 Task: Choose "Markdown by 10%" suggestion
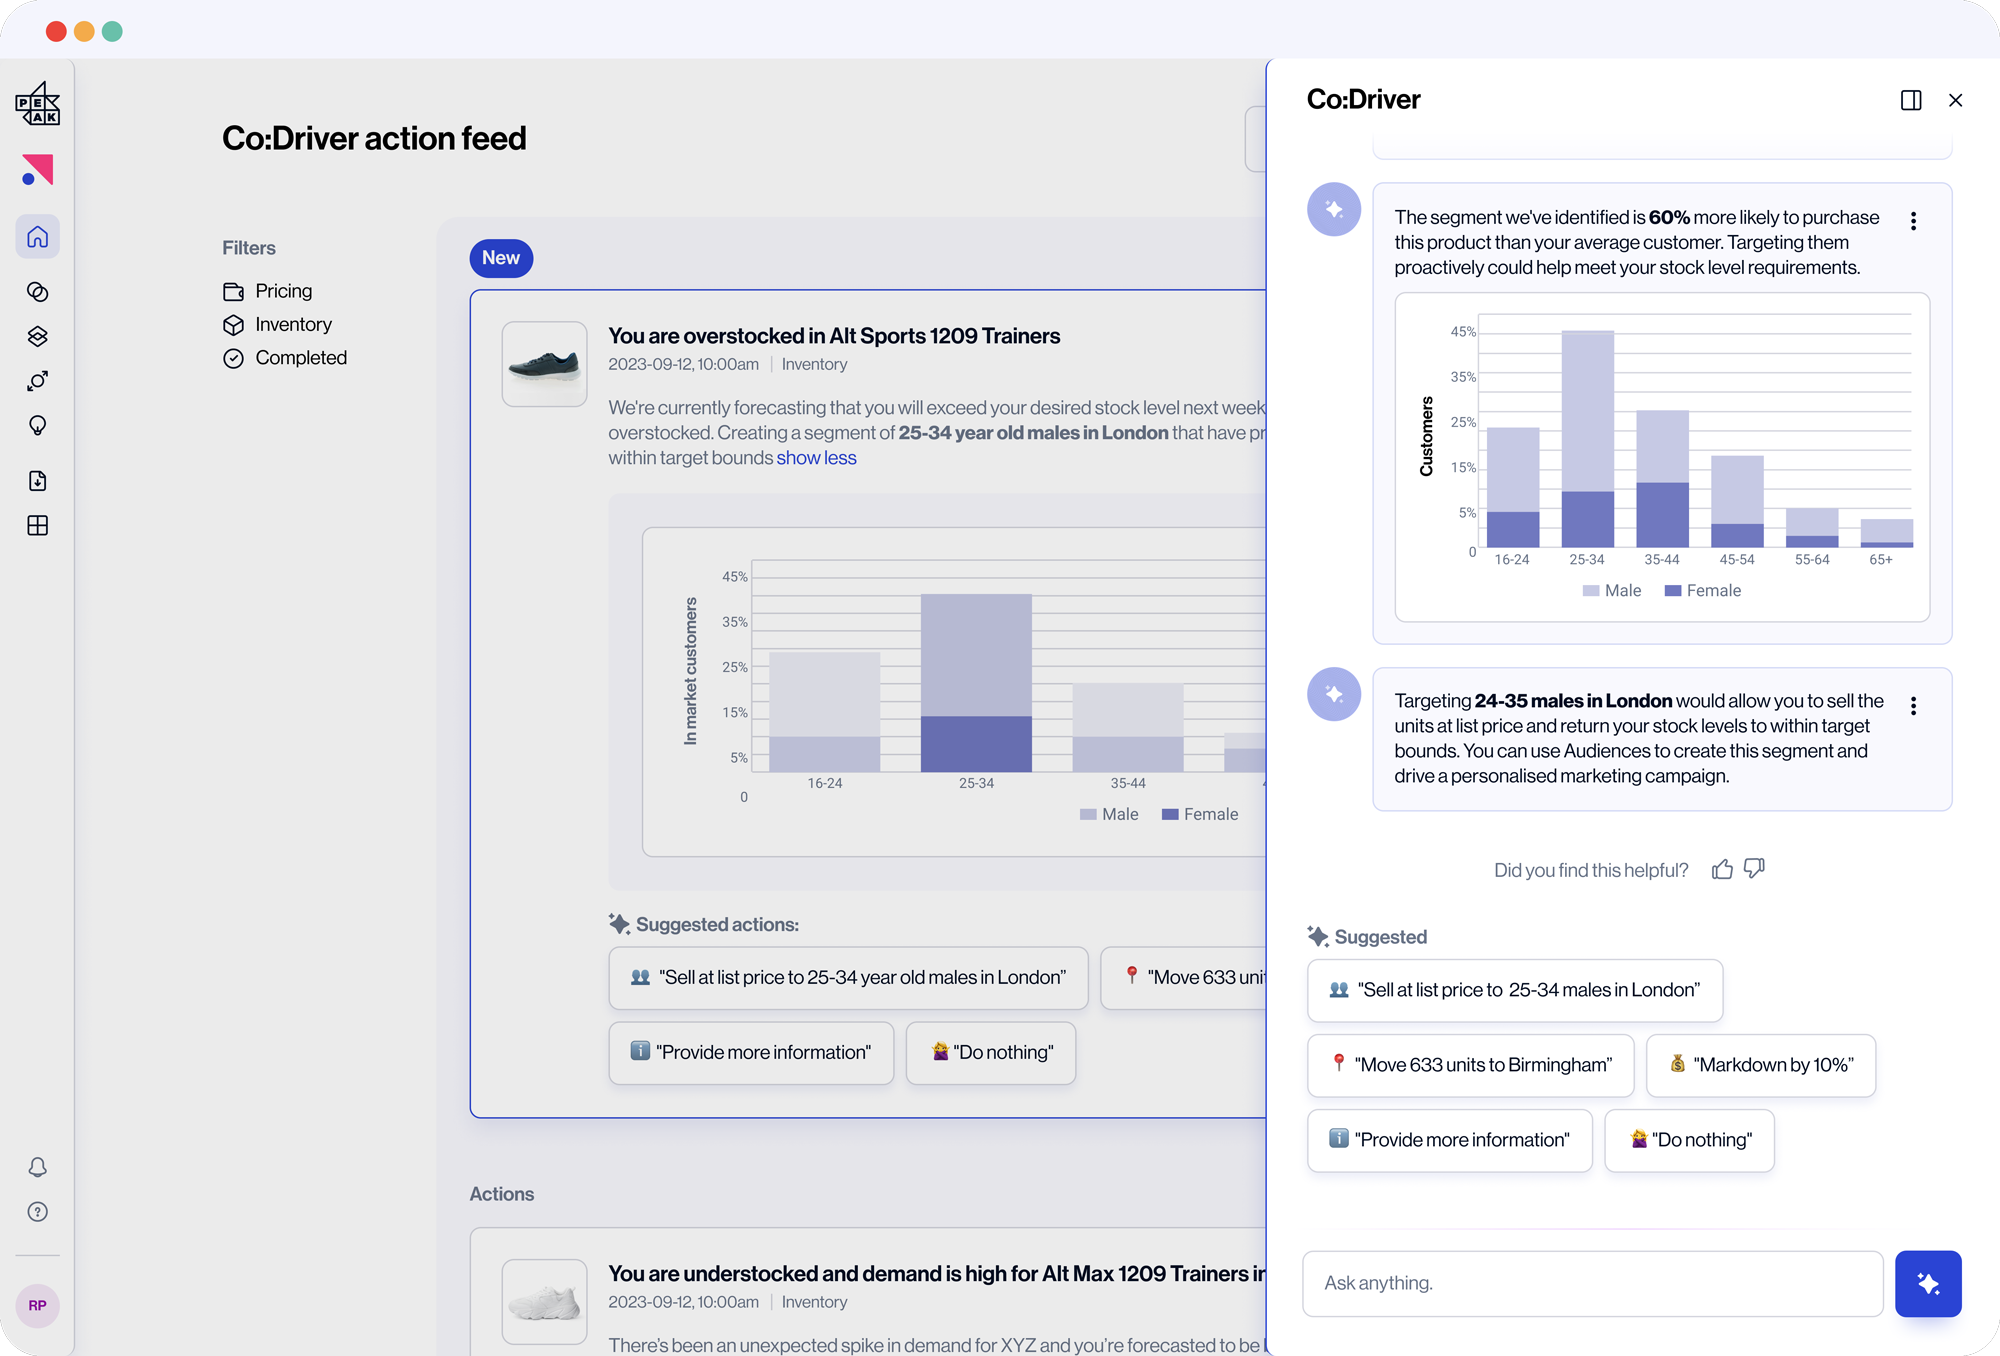coord(1760,1065)
